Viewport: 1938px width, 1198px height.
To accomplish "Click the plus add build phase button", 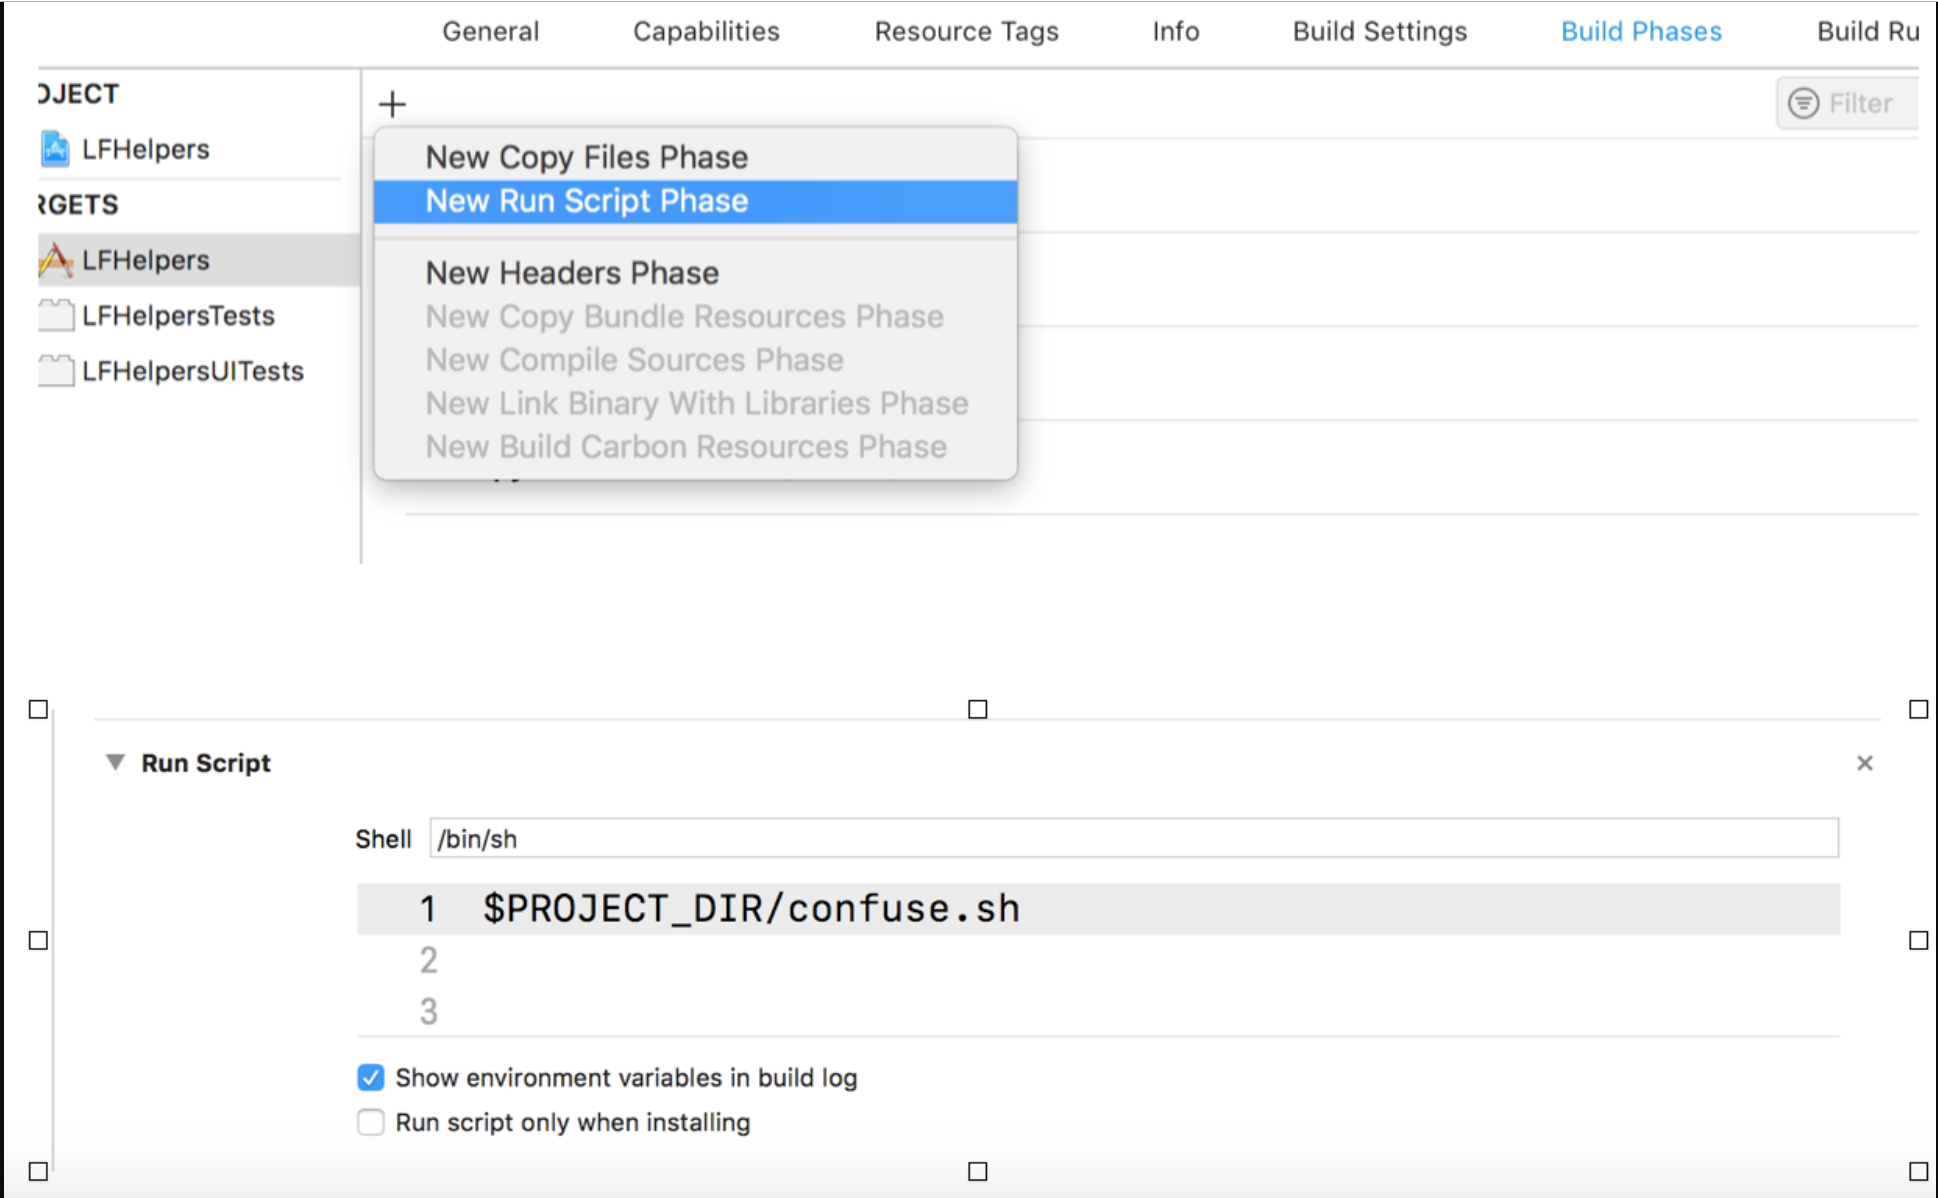I will tap(392, 104).
